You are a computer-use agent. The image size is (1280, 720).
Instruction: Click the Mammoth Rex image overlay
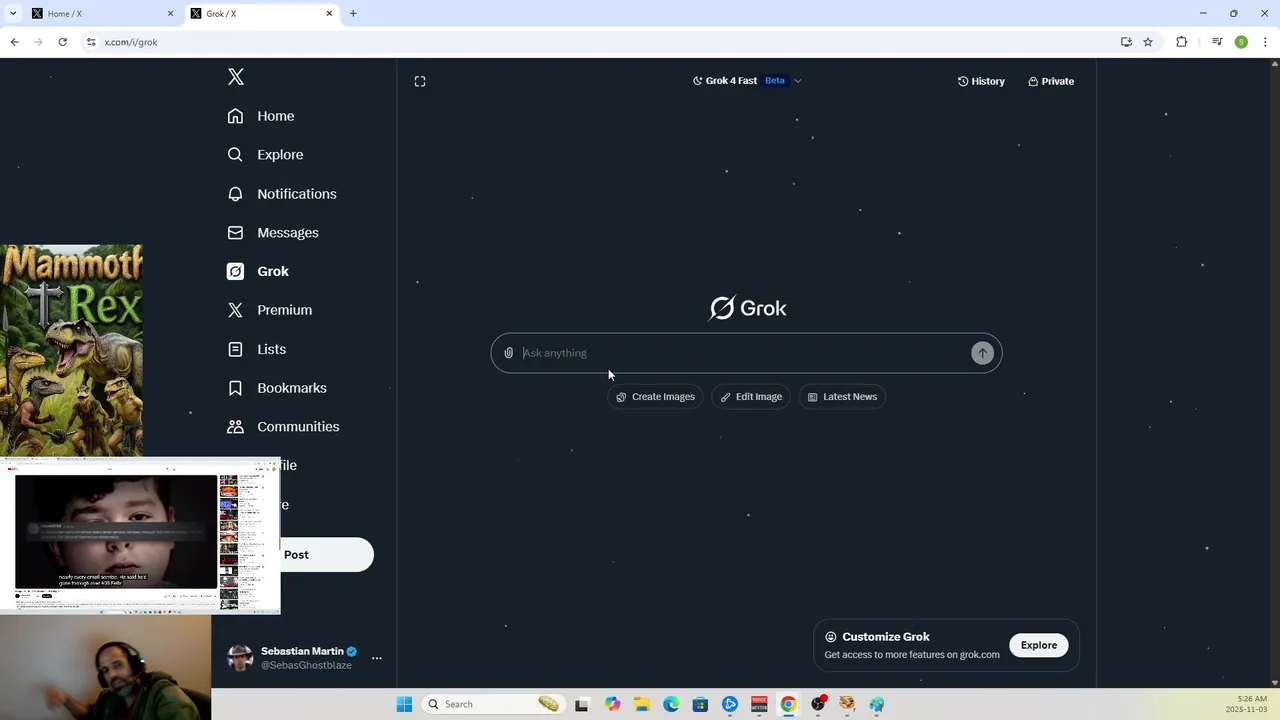pyautogui.click(x=71, y=350)
